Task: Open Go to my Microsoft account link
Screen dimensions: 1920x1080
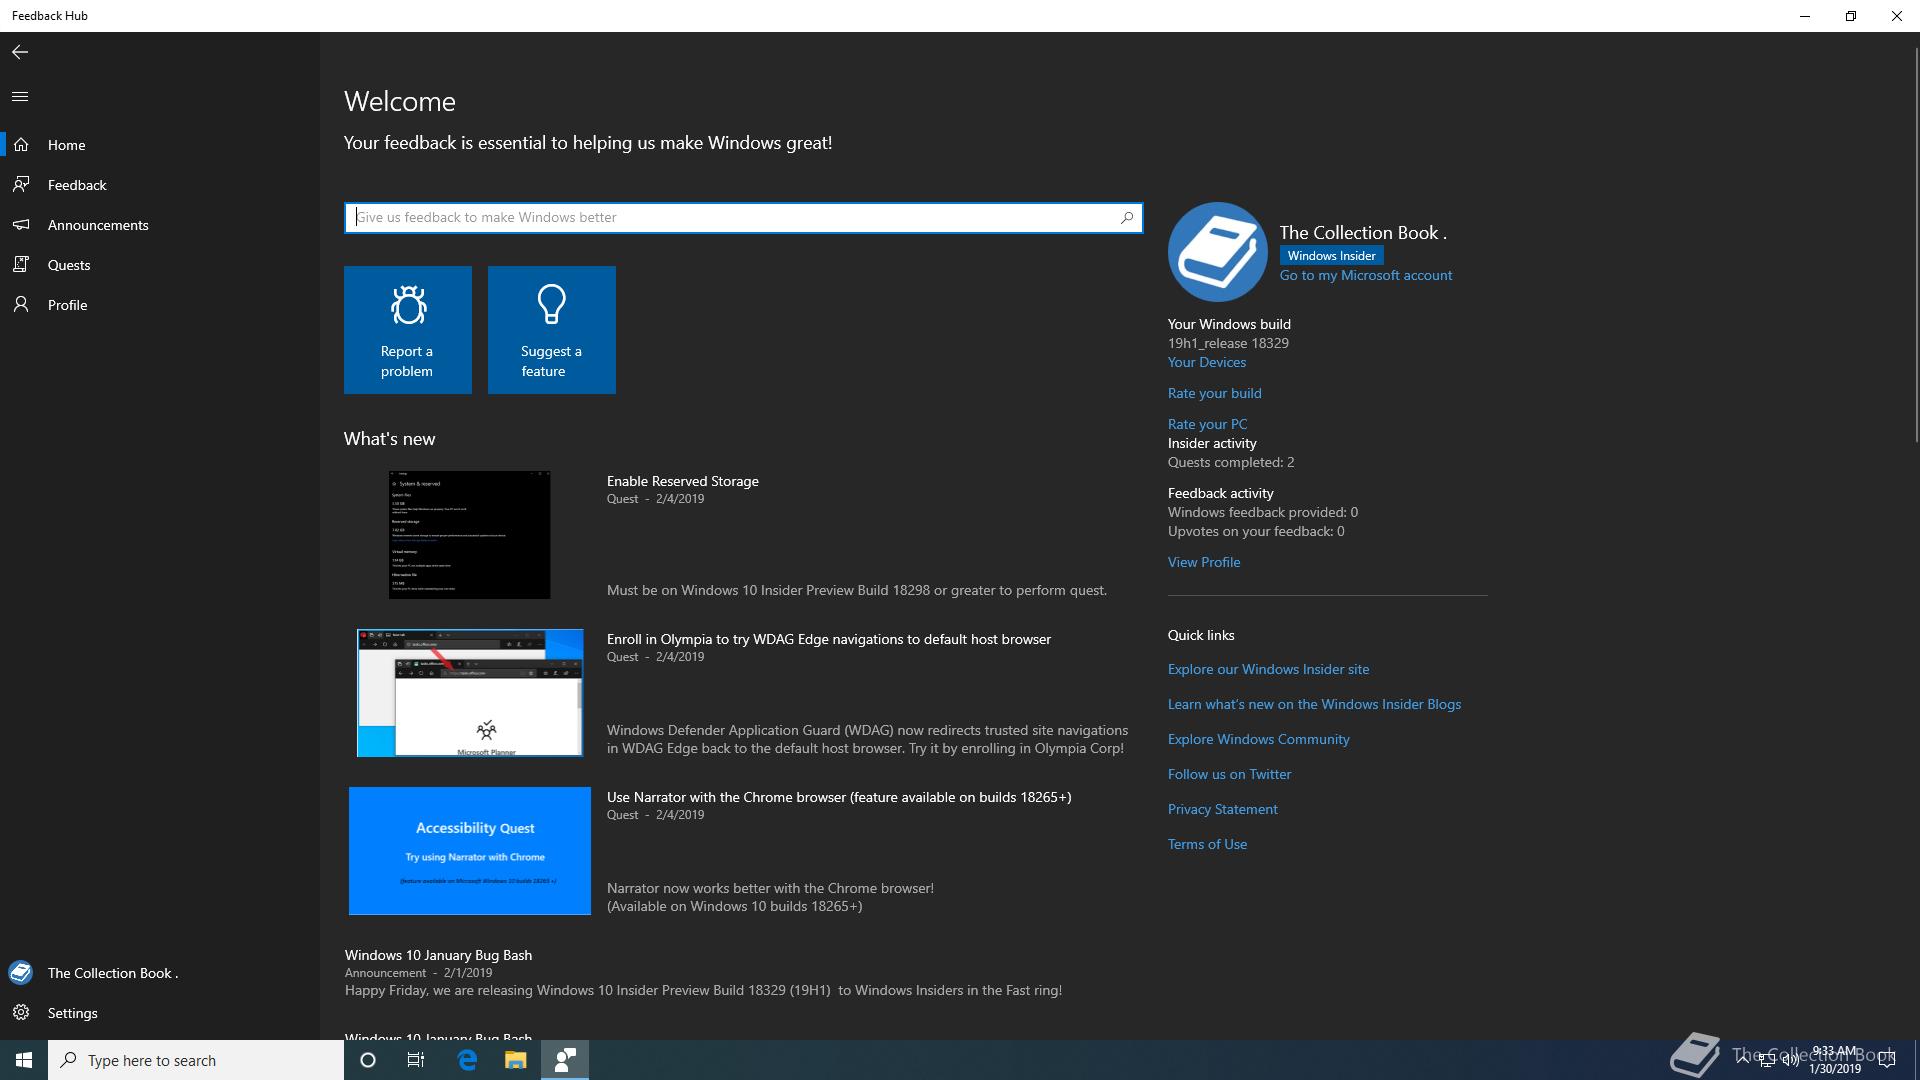Action: point(1365,275)
